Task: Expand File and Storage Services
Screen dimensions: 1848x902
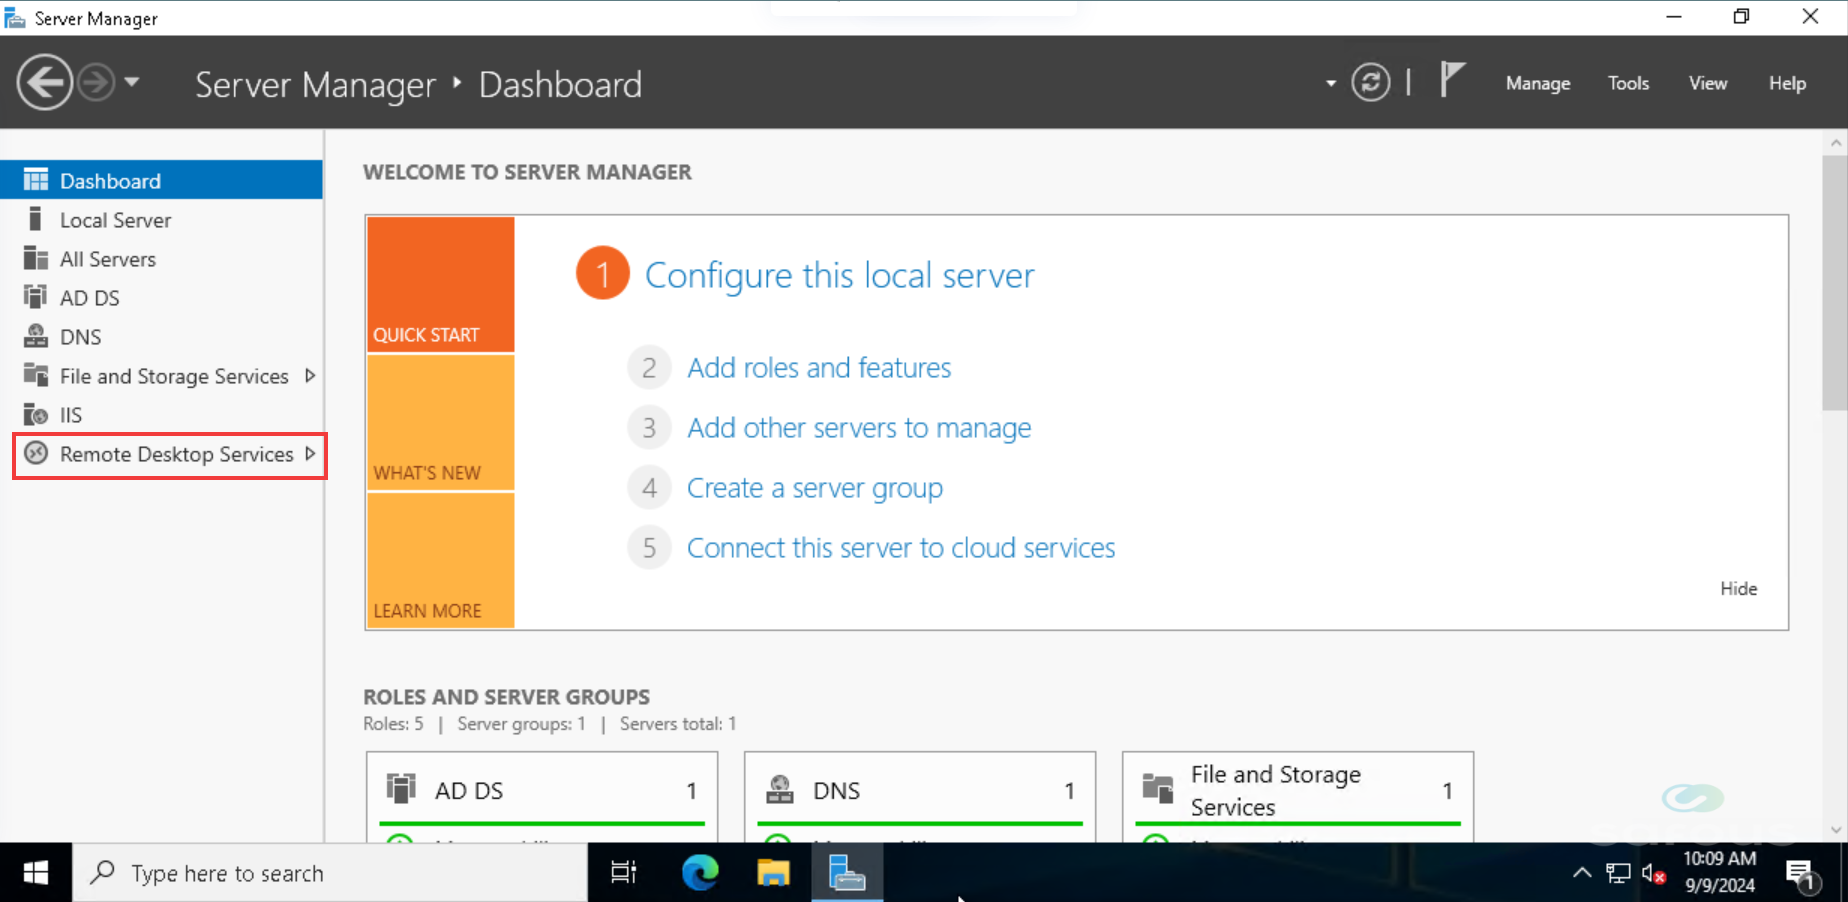Action: 172,376
